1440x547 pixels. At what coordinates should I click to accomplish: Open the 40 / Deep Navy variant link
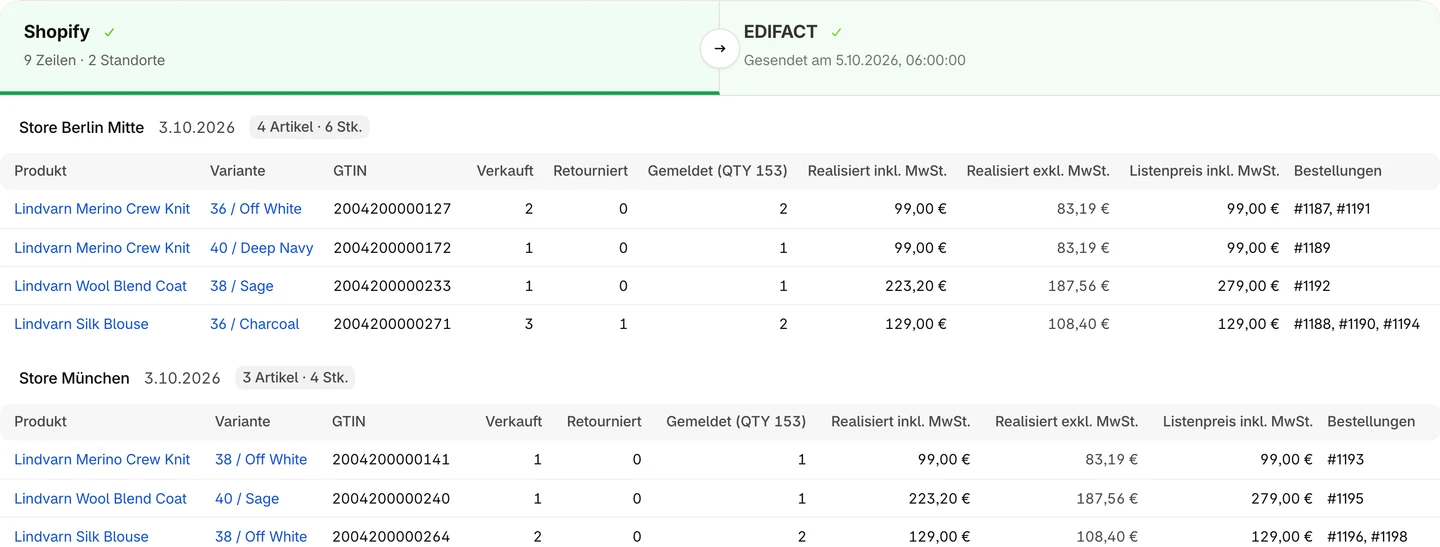(x=262, y=248)
